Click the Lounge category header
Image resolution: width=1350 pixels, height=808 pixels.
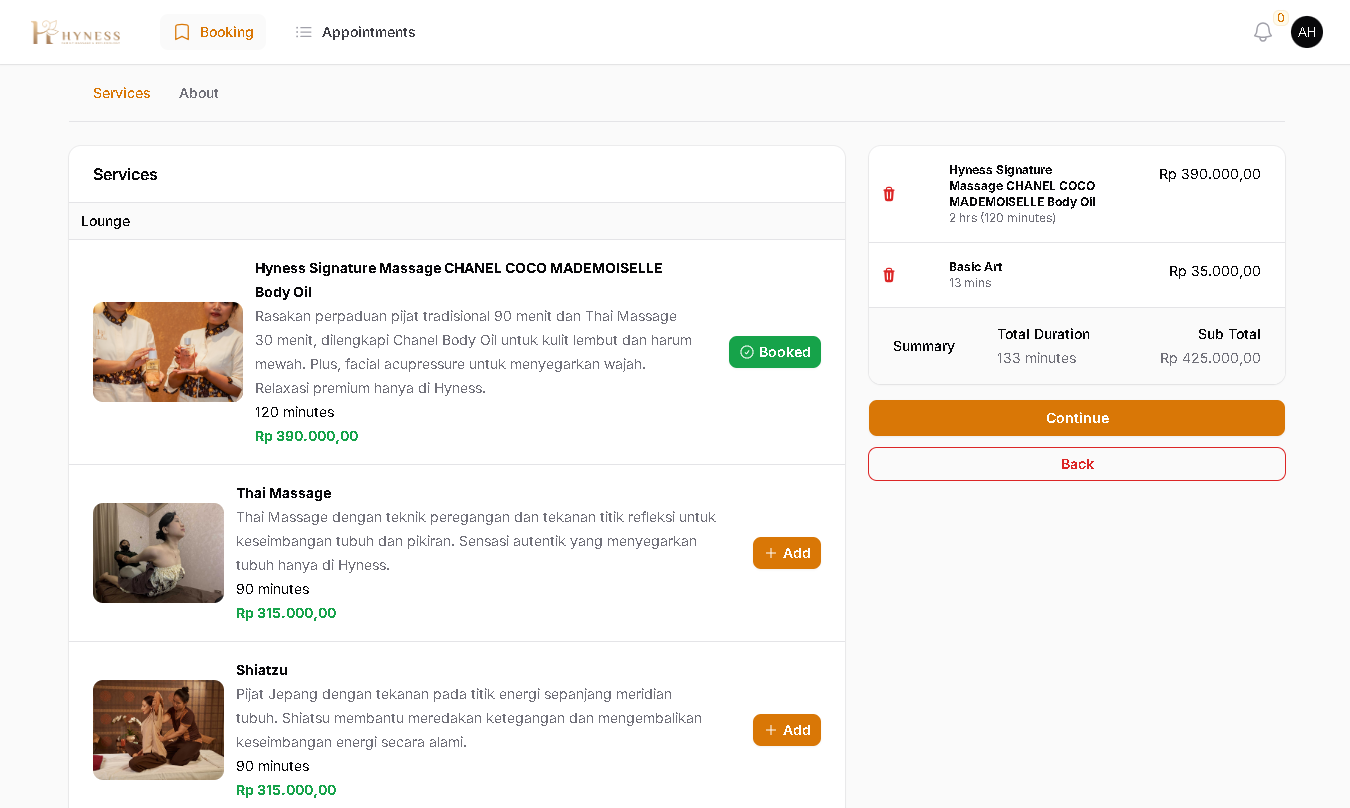click(457, 221)
